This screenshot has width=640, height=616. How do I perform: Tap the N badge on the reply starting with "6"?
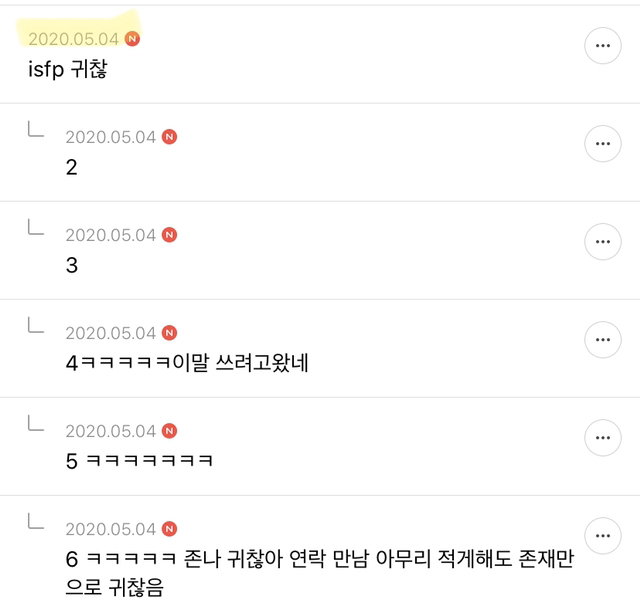(170, 529)
